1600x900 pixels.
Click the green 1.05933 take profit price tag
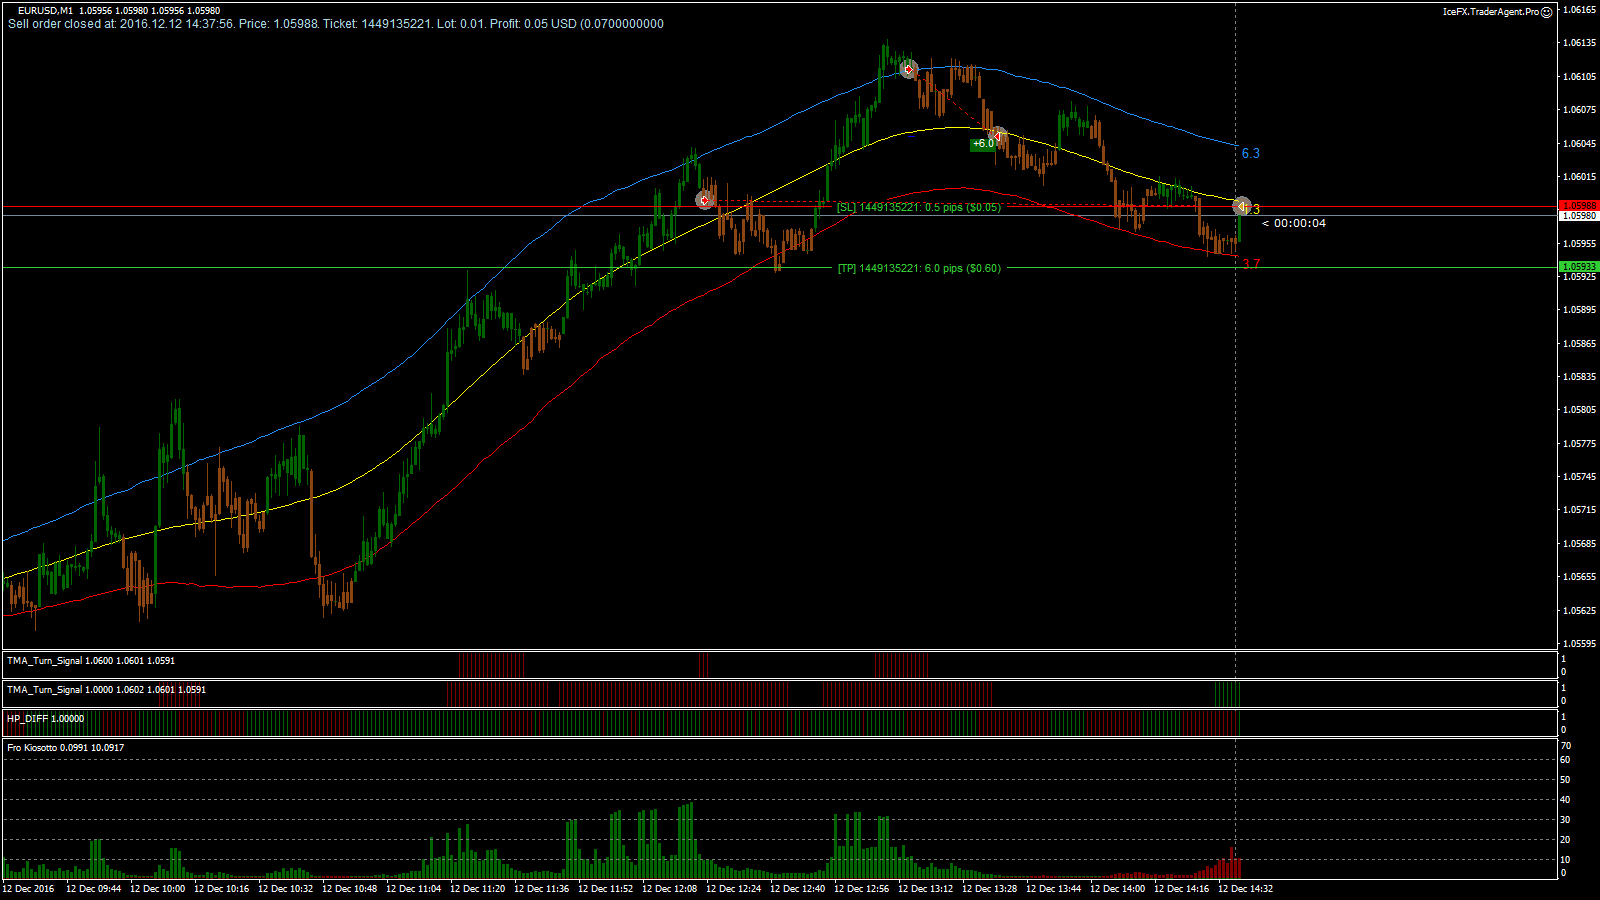1579,267
